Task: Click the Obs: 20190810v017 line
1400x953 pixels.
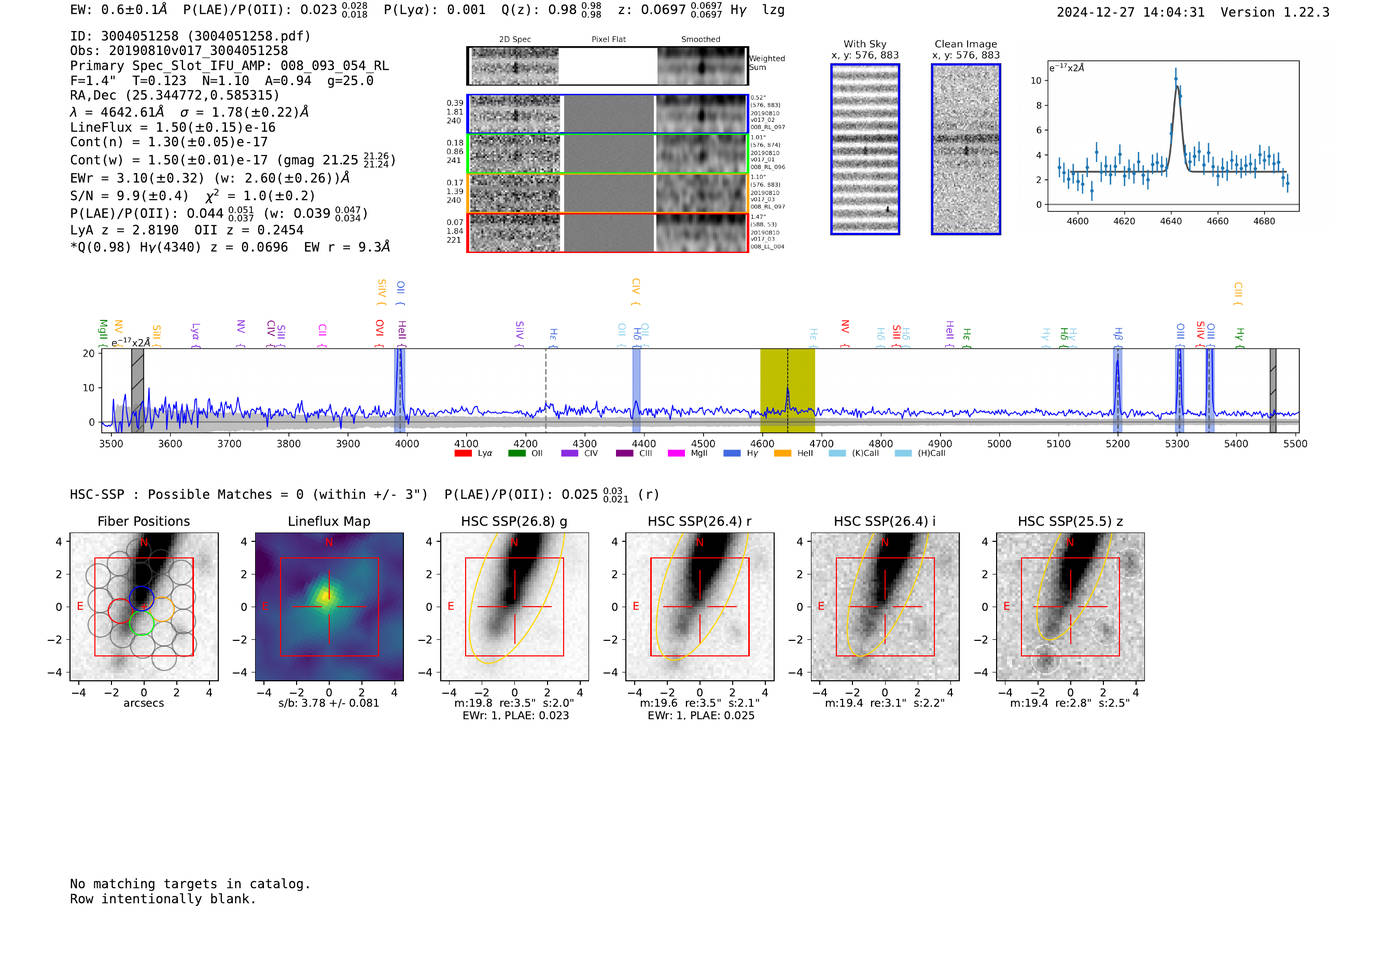Action: [x=179, y=51]
